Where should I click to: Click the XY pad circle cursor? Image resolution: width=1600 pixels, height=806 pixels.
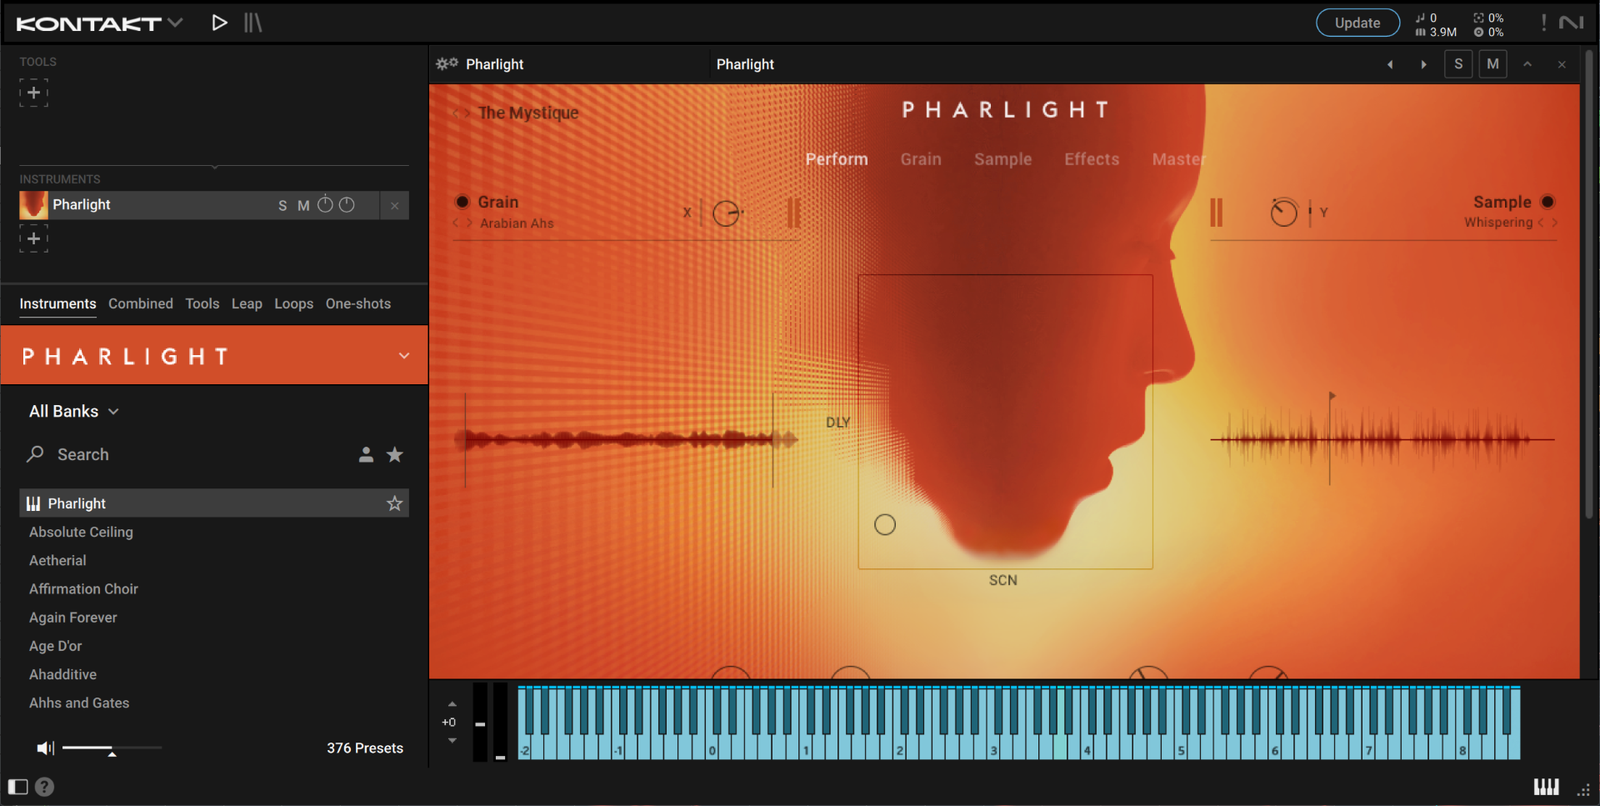[x=885, y=525]
